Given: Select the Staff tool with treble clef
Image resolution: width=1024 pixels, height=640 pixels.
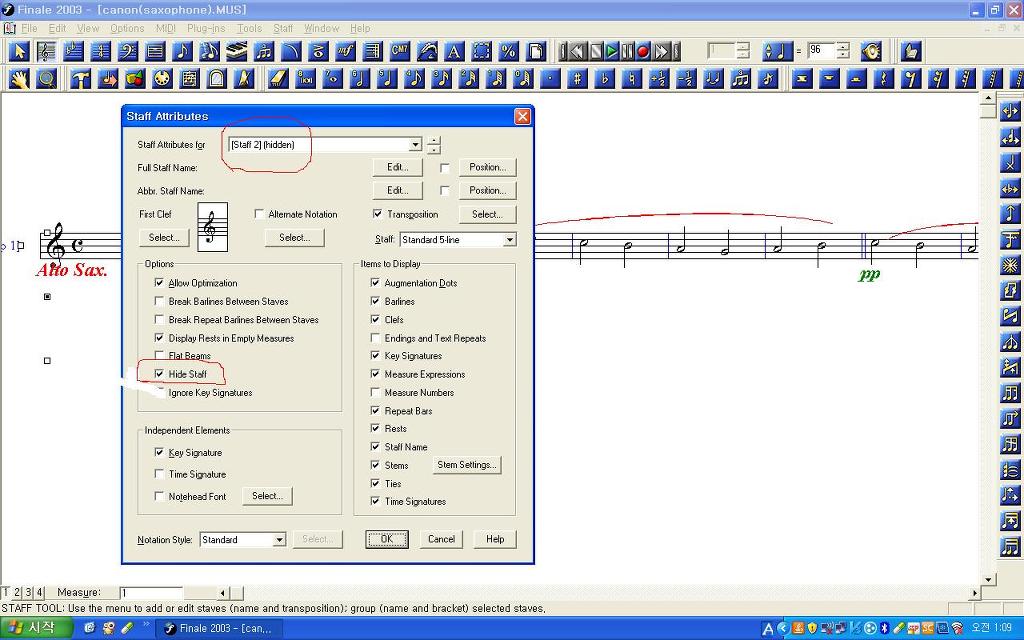Looking at the screenshot, I should click(x=46, y=51).
